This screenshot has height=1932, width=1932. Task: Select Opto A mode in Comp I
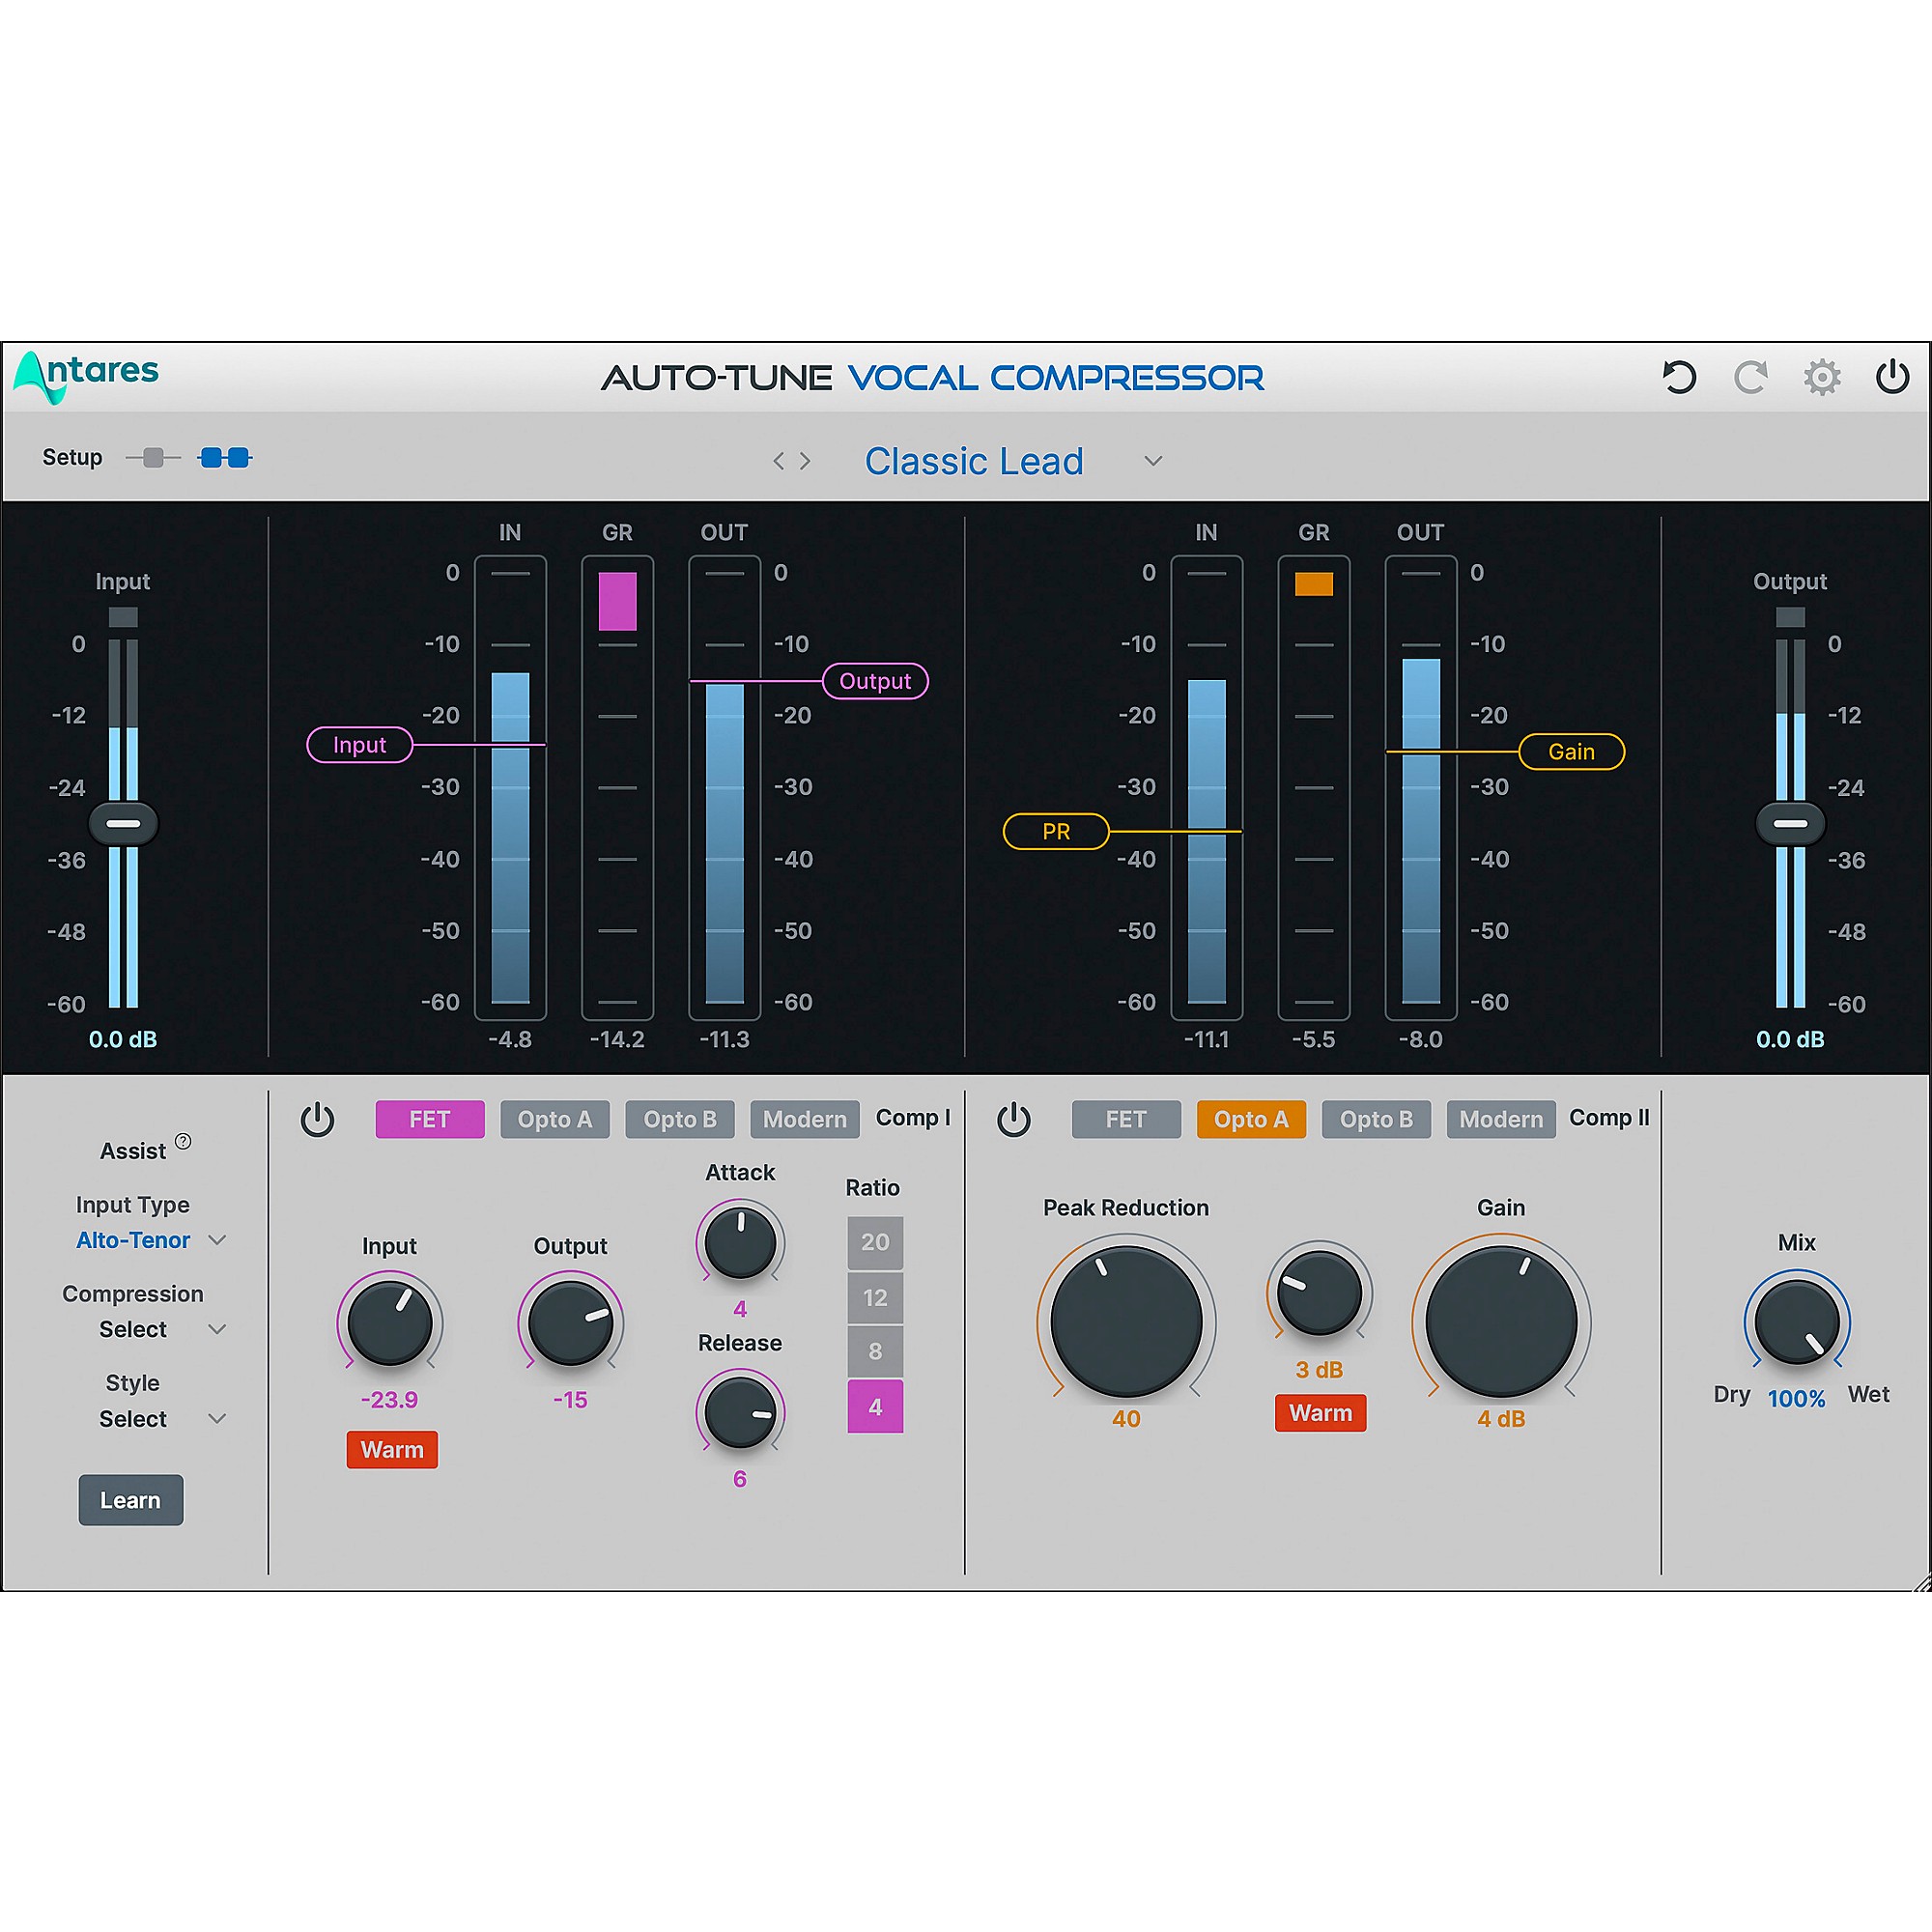tap(555, 1119)
